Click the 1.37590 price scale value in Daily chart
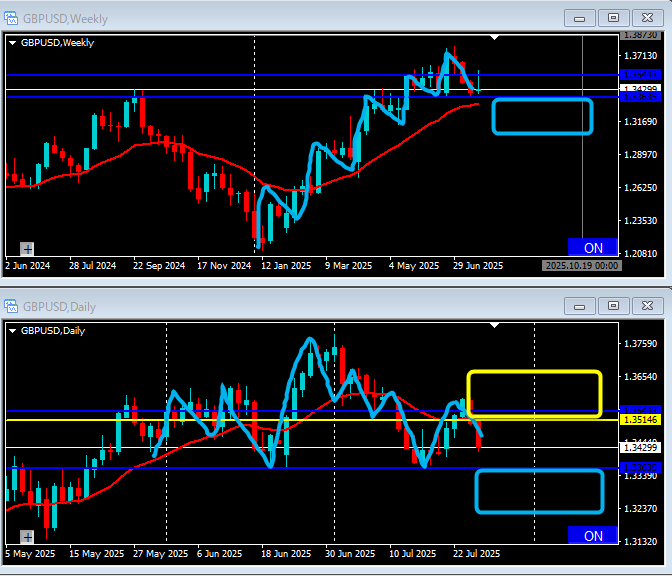This screenshot has height=577, width=672. click(x=640, y=344)
